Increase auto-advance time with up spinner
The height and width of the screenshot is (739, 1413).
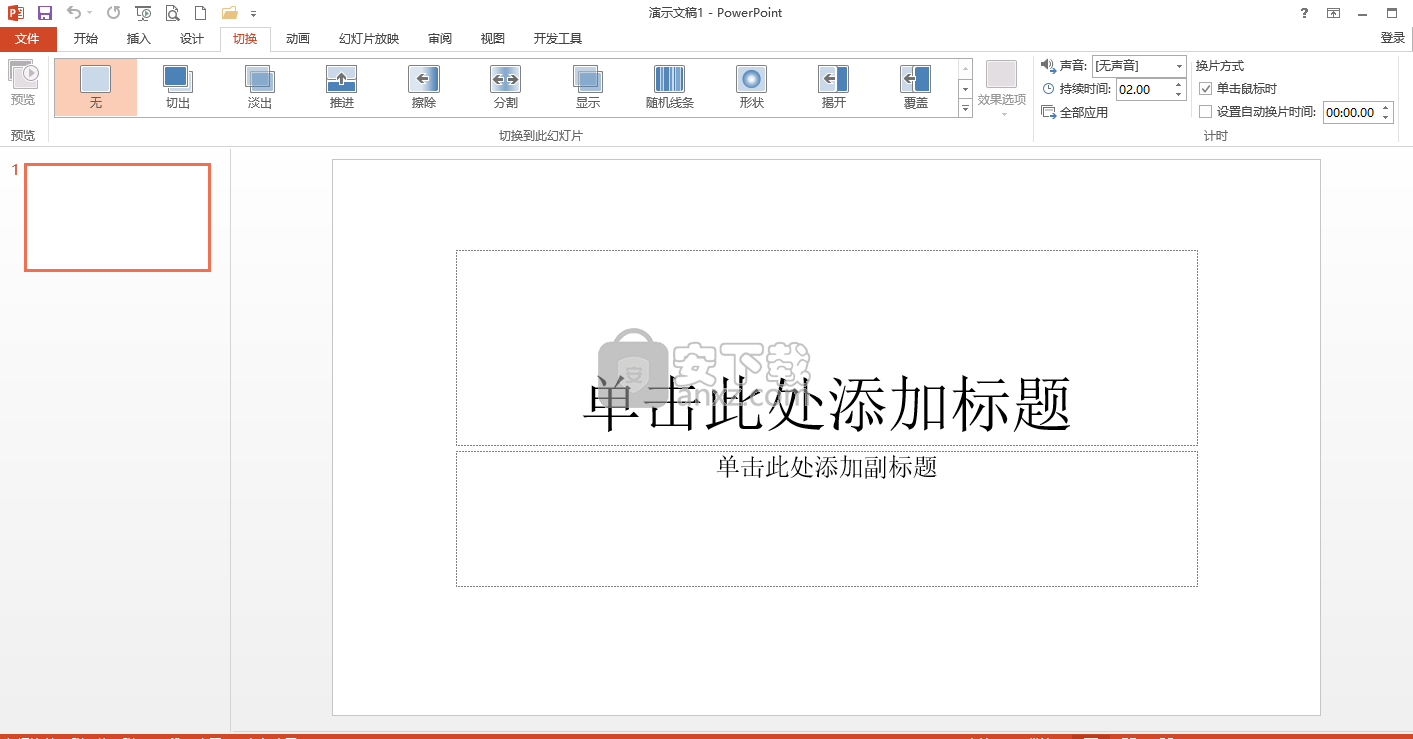pyautogui.click(x=1385, y=107)
